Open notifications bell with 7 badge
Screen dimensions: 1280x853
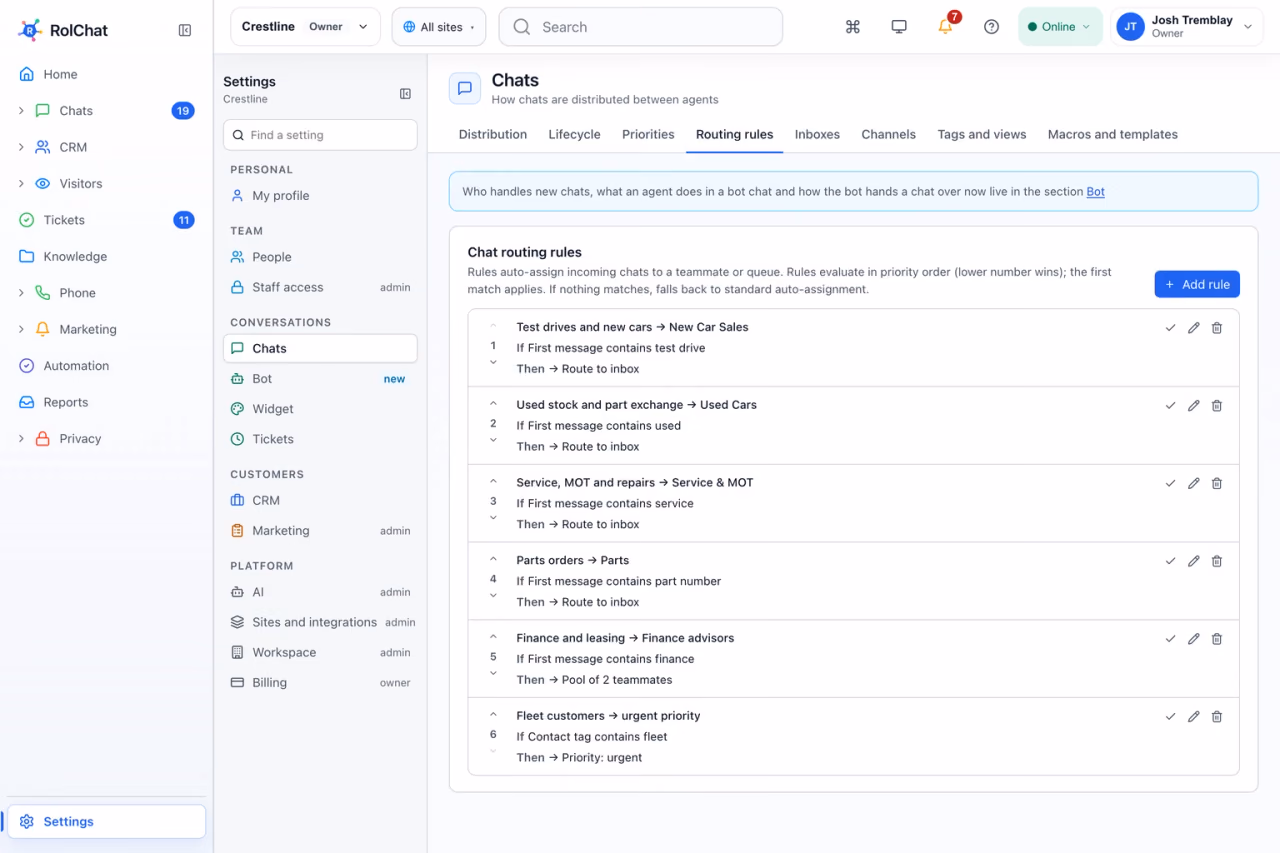946,26
